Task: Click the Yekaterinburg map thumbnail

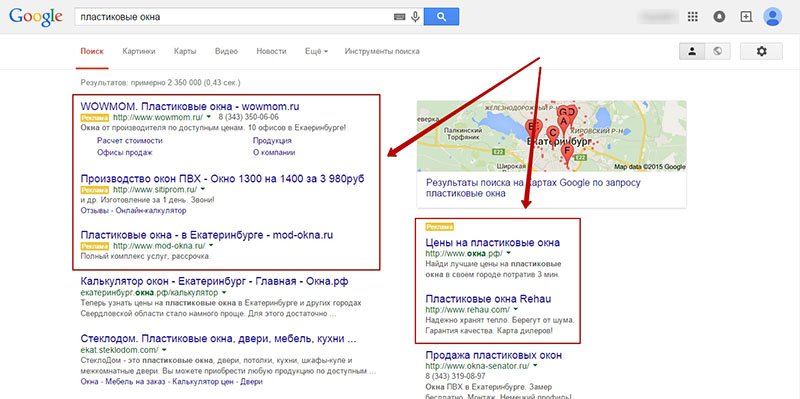Action: coord(552,136)
